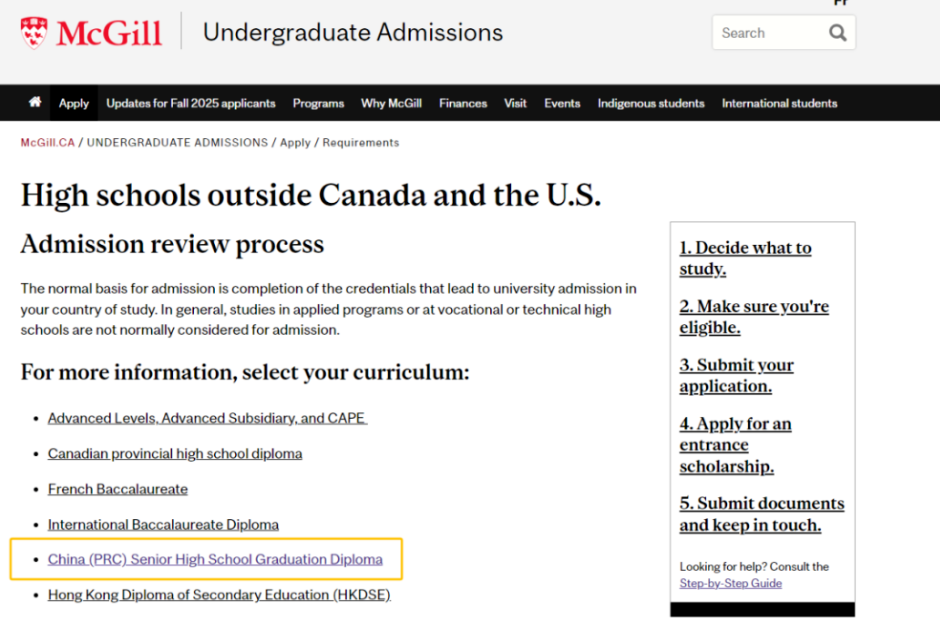Select the Events menu item

pyautogui.click(x=562, y=103)
